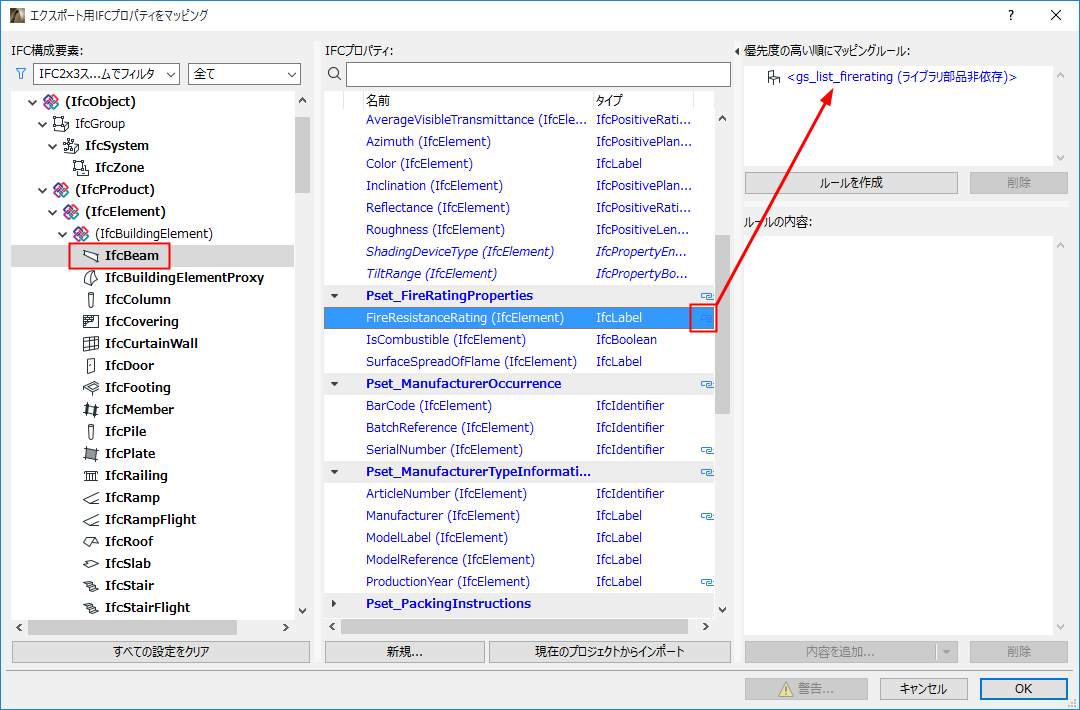
Task: Click the IfcStairFlight icon
Action: click(90, 608)
